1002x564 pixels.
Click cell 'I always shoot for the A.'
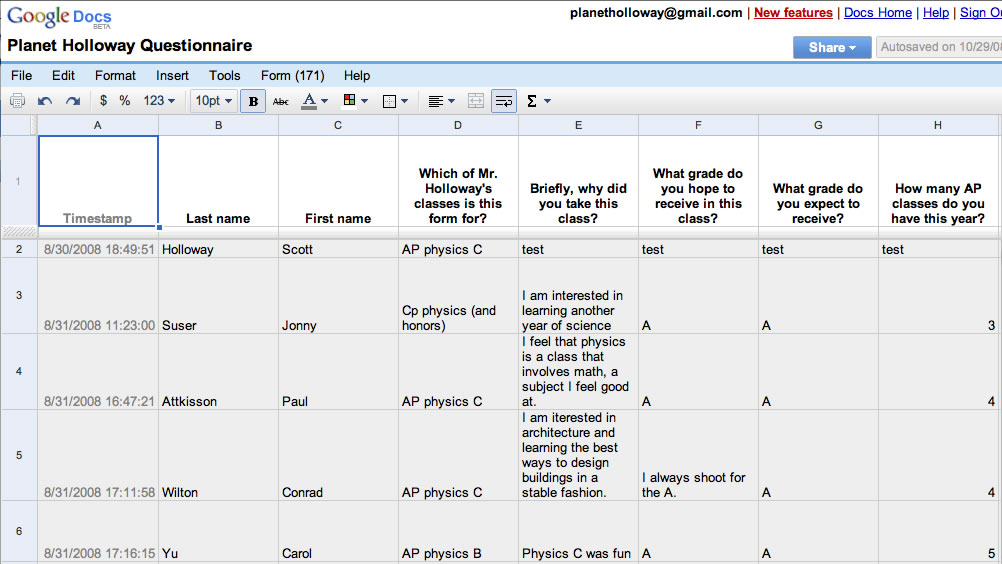(x=698, y=455)
